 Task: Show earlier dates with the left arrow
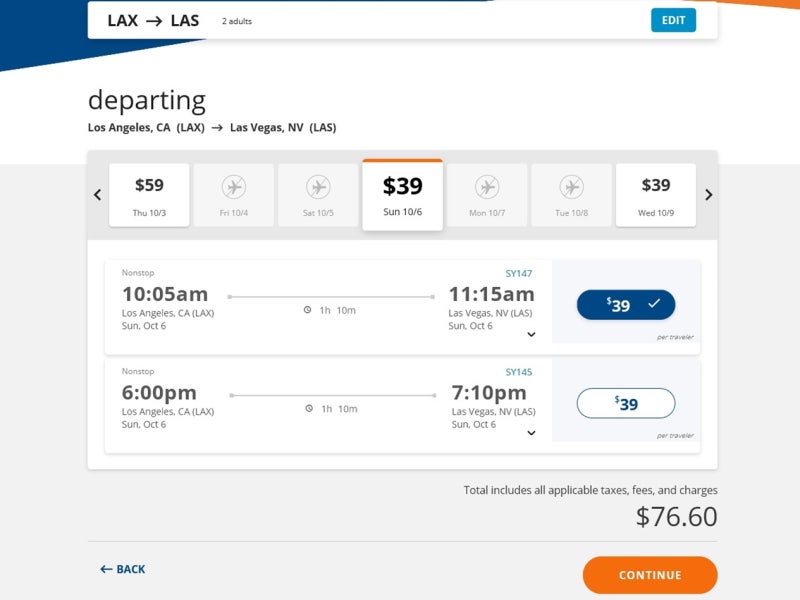click(x=97, y=194)
